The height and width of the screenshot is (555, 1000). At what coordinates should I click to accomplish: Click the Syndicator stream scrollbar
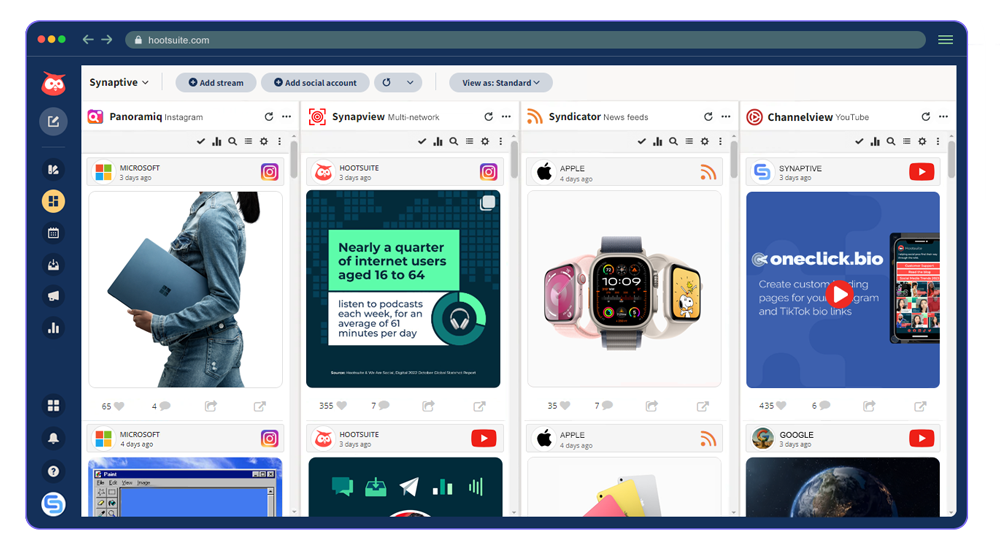pyautogui.click(x=734, y=159)
